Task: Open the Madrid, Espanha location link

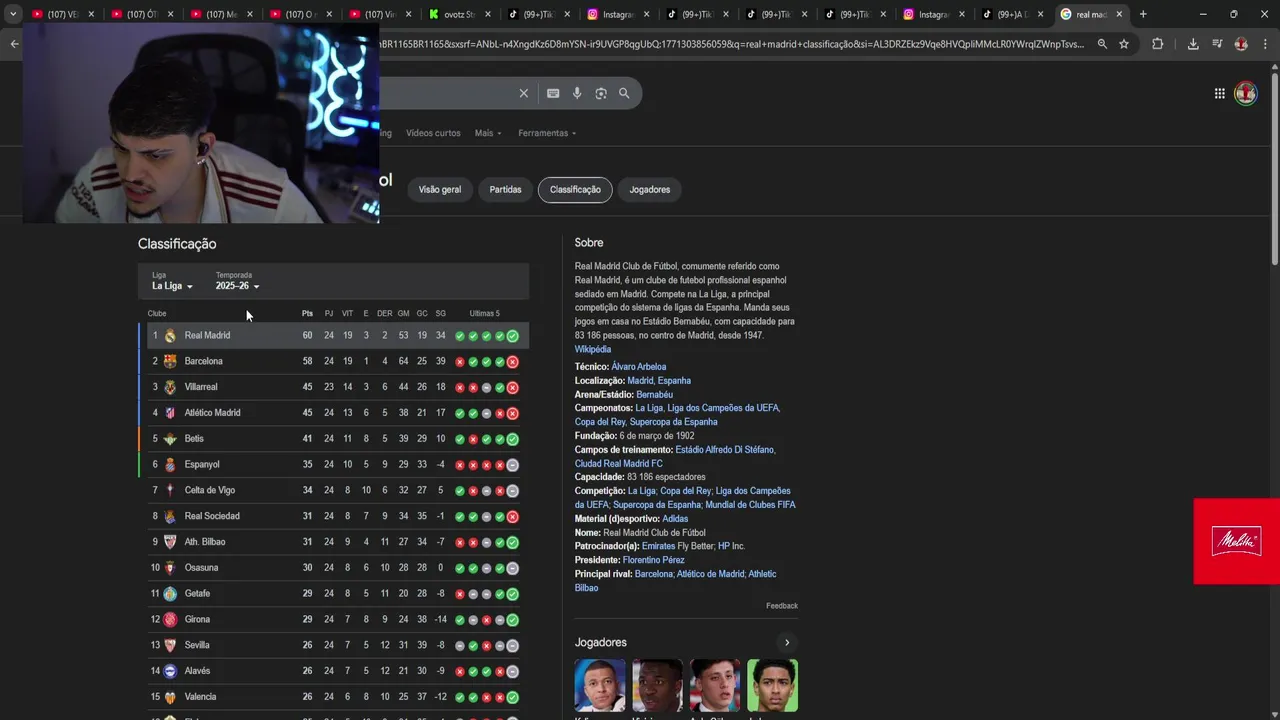Action: tap(659, 381)
